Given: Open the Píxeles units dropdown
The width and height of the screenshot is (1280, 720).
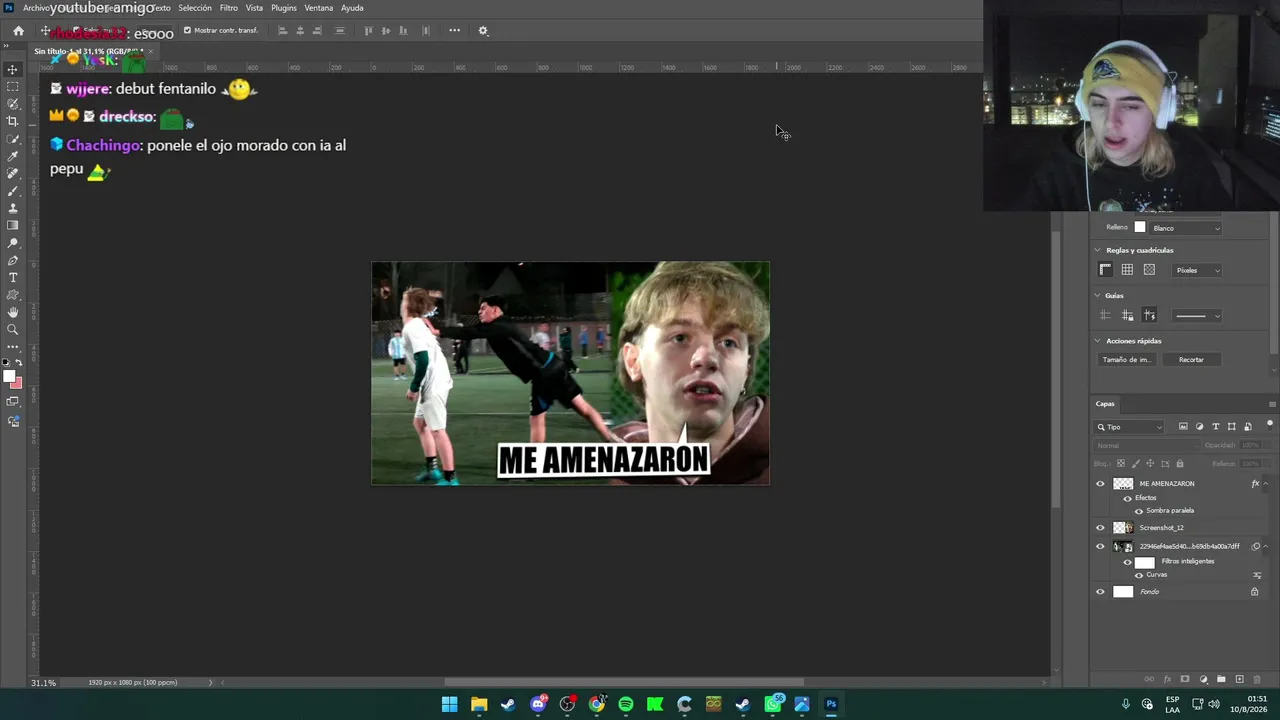Looking at the screenshot, I should (1196, 270).
